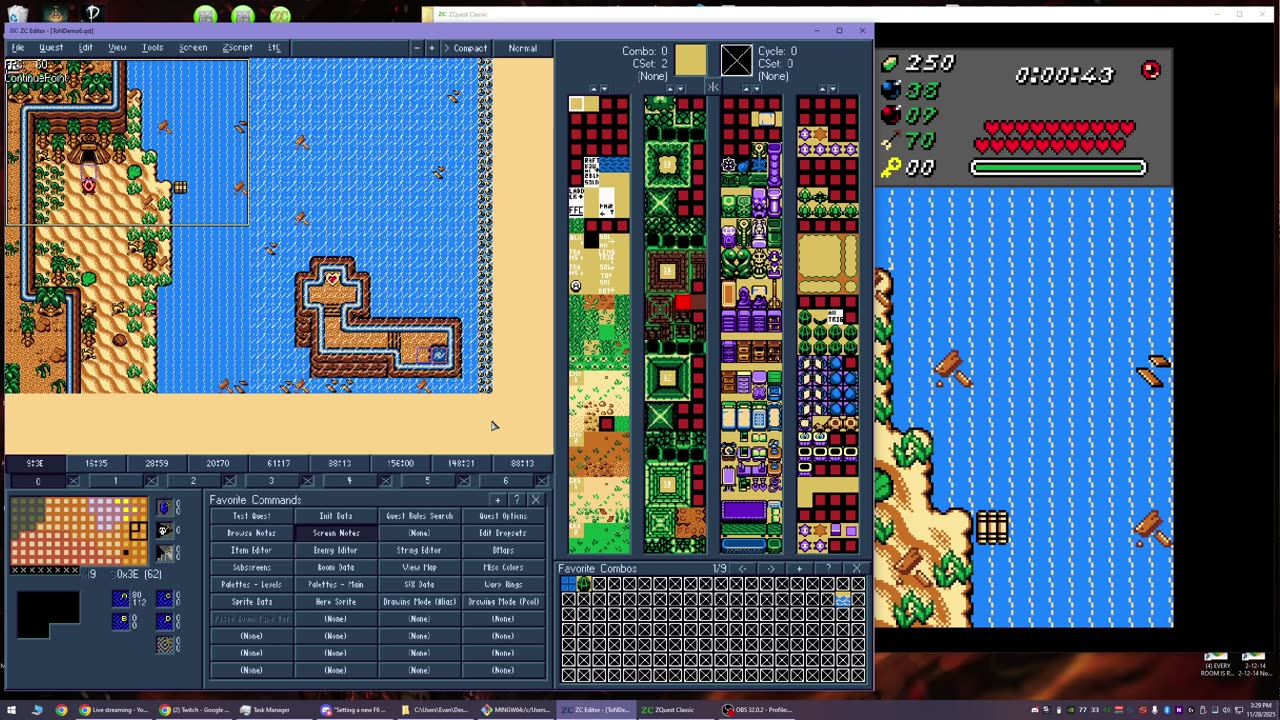Screen dimensions: 1280x720
Task: Go to previous Favorite Combos page
Action: 742,569
